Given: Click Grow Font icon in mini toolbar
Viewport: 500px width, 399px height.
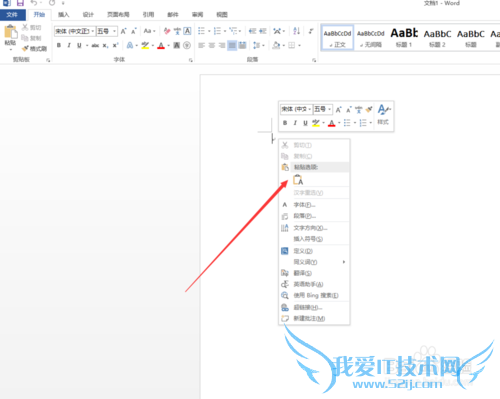Looking at the screenshot, I should pos(339,109).
